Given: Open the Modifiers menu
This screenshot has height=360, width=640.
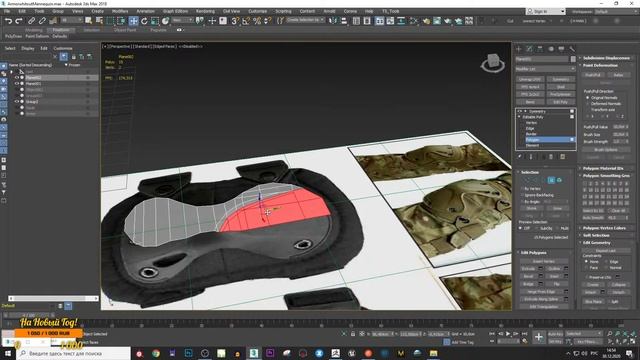Looking at the screenshot, I should 120,11.
